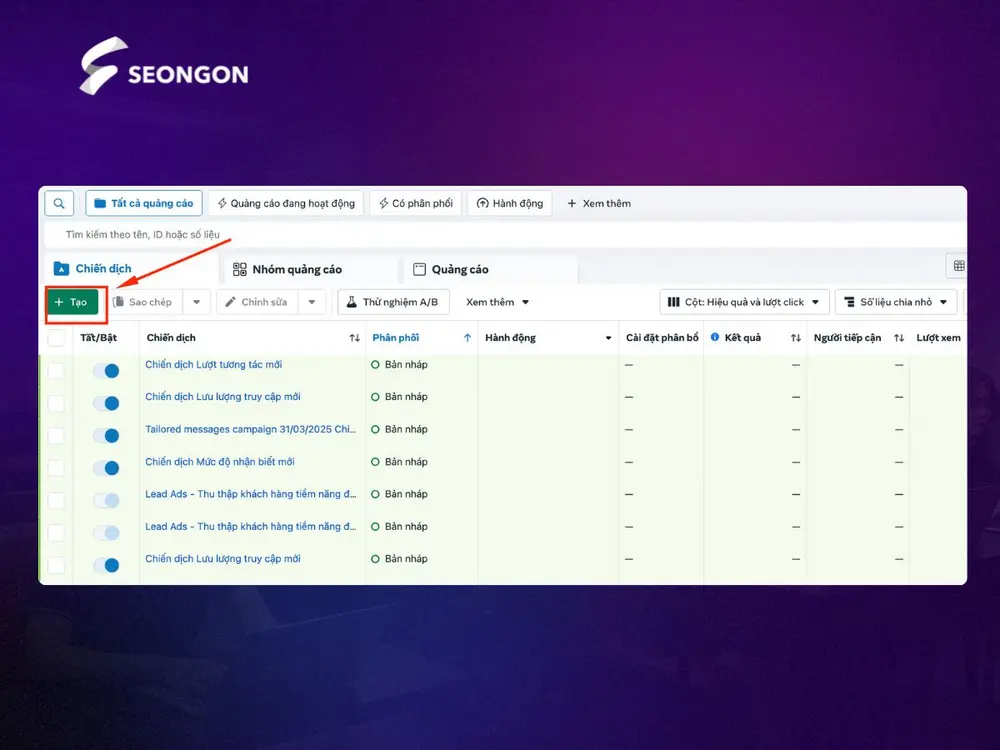Open the Chỉnh sửa dropdown arrow
The width and height of the screenshot is (1000, 750).
click(312, 302)
